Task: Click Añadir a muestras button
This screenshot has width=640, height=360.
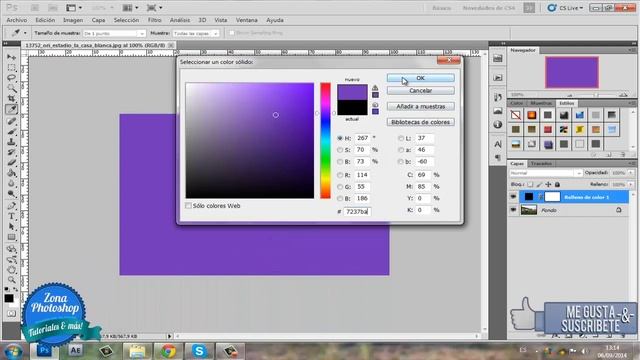Action: [420, 107]
